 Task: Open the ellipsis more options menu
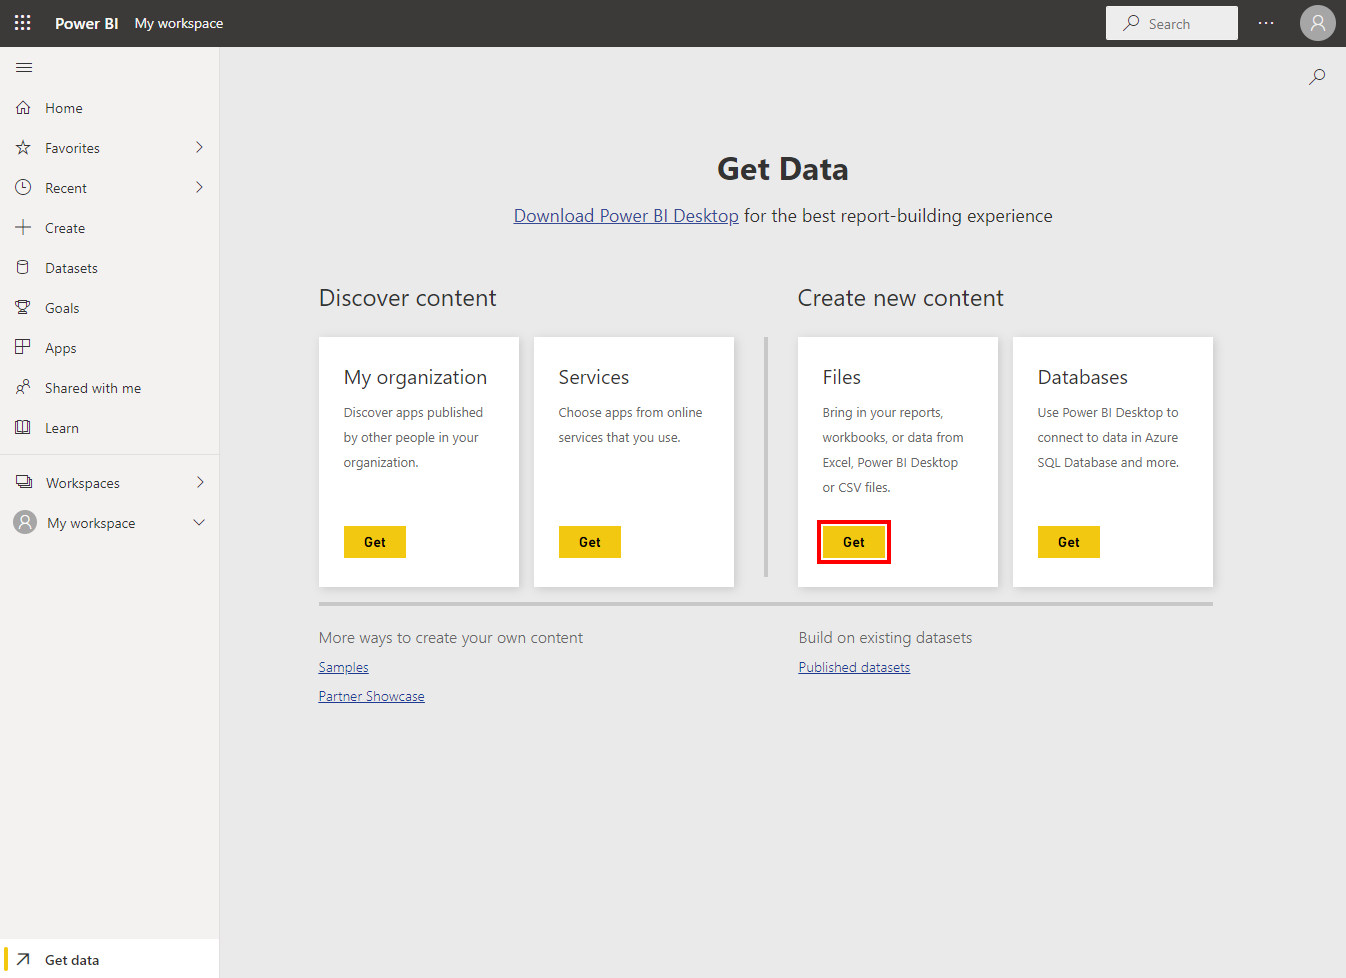1266,23
